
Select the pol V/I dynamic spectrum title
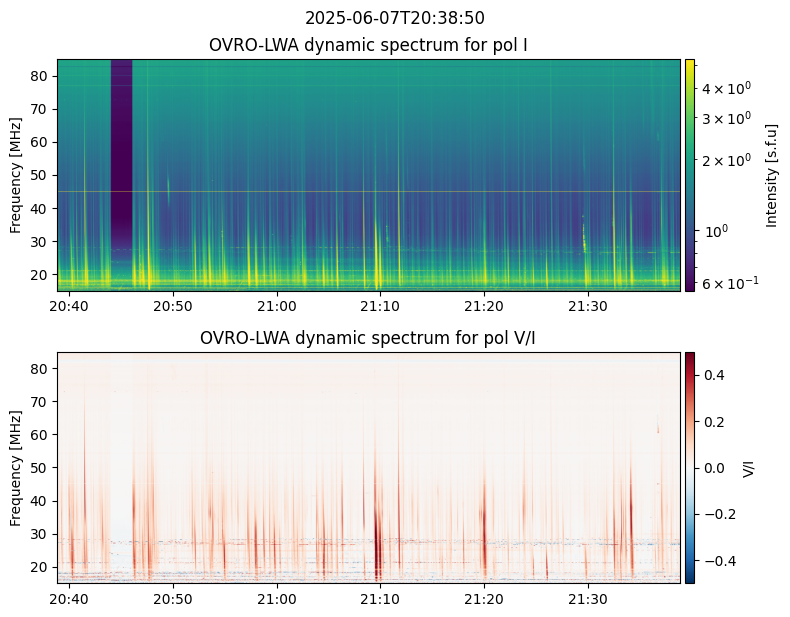[x=369, y=338]
